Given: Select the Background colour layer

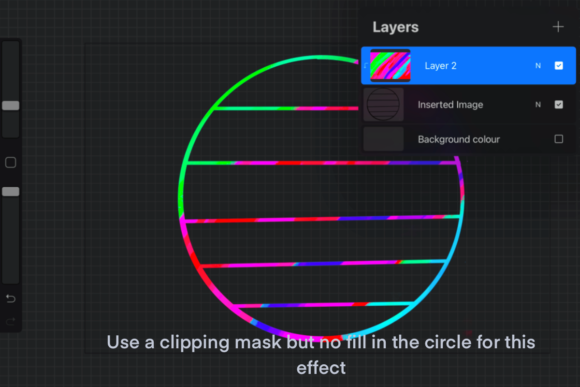Looking at the screenshot, I should (468, 139).
